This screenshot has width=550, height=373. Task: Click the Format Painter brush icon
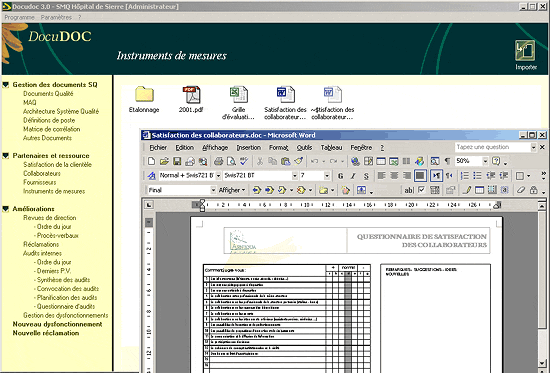pyautogui.click(x=299, y=161)
